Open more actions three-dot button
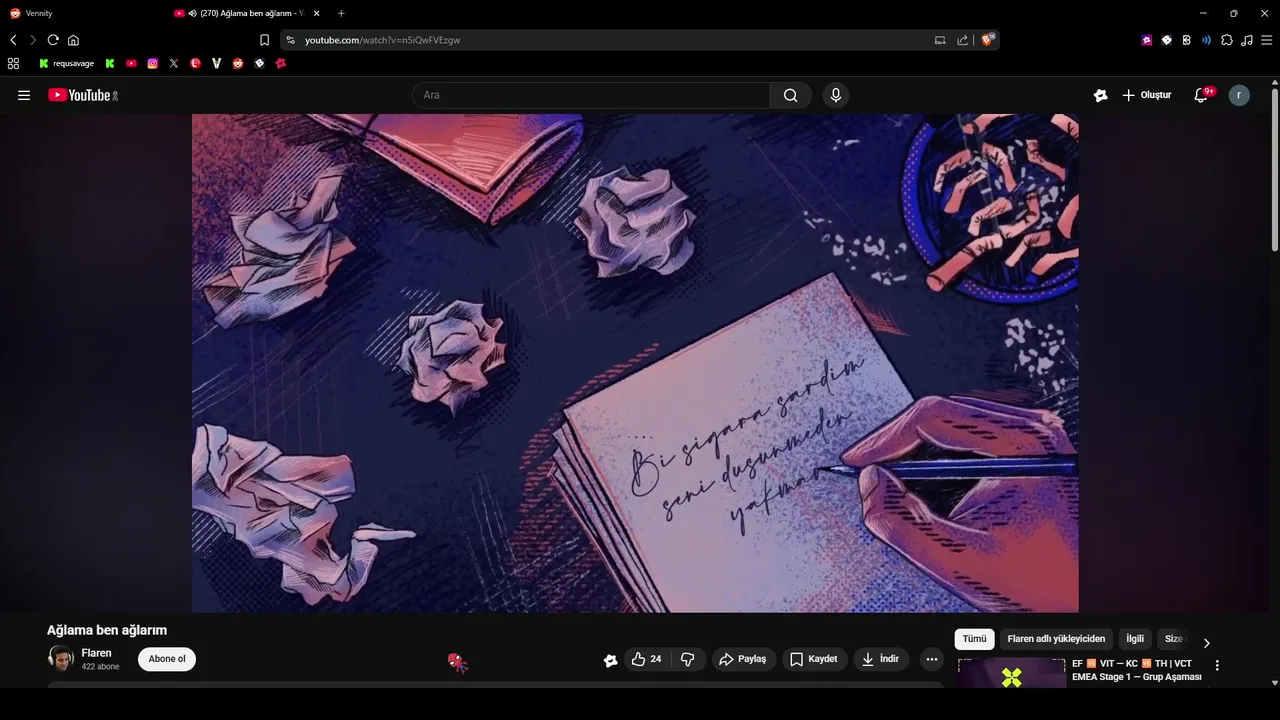Screen dimensions: 1280x720 coord(932,659)
